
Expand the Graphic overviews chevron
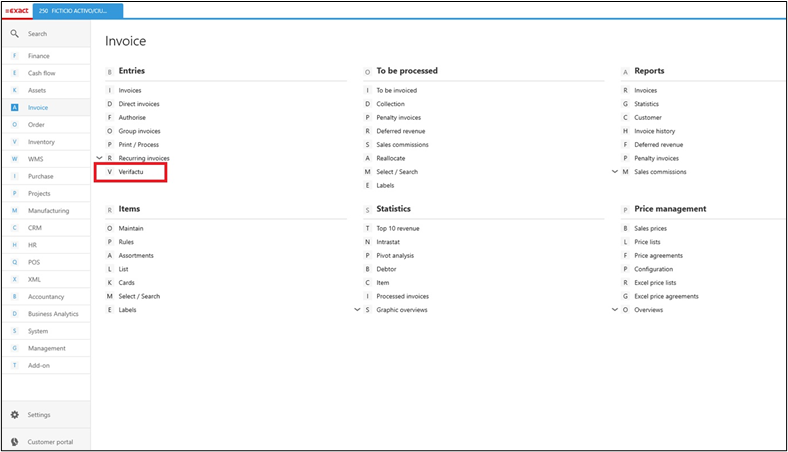(357, 310)
